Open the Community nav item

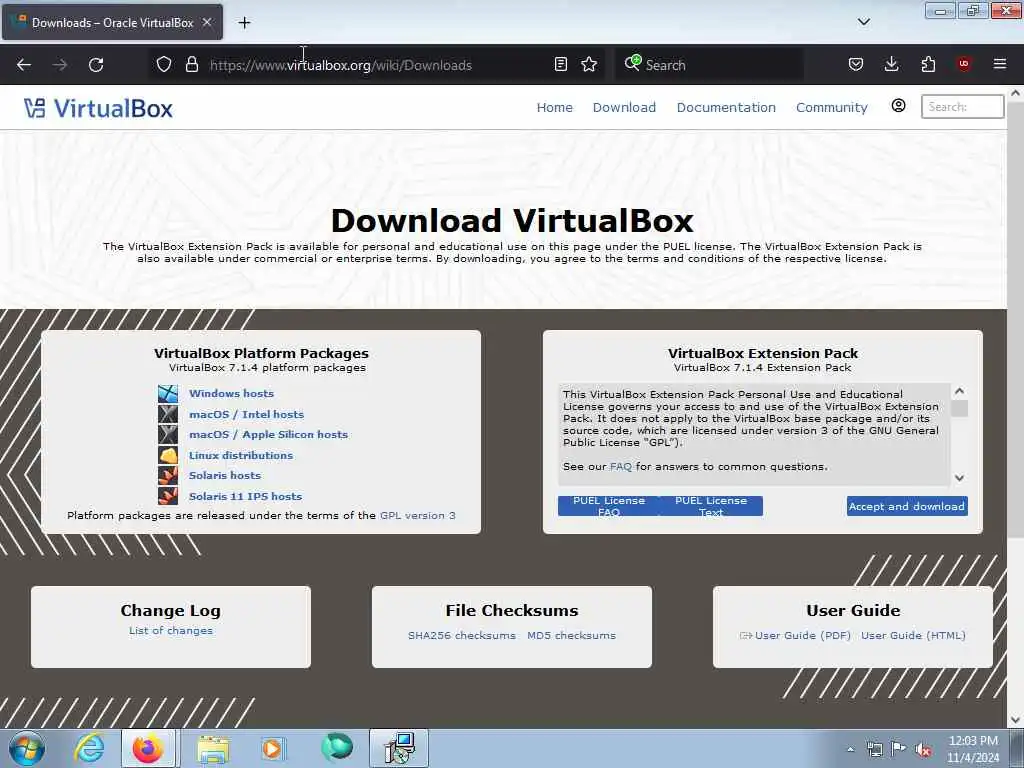point(831,108)
